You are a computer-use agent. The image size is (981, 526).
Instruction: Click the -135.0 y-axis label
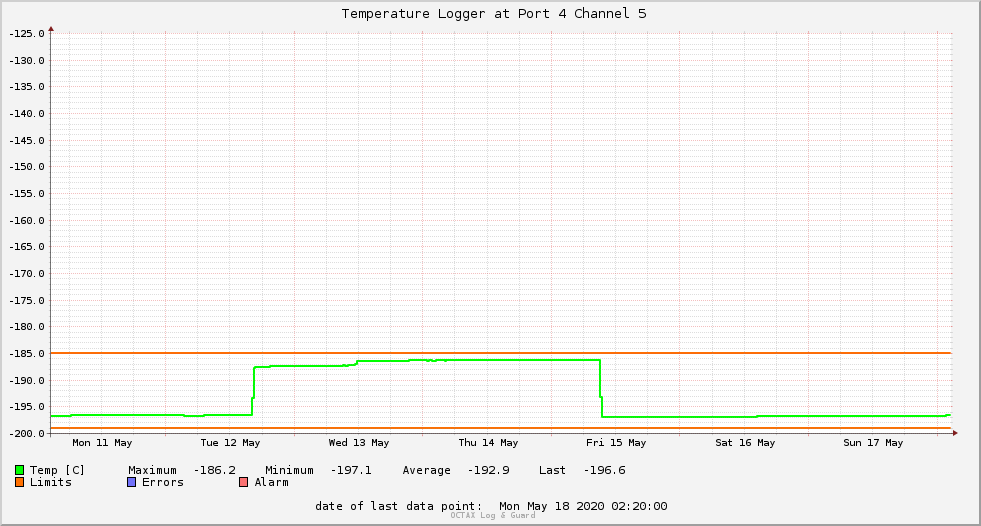point(27,87)
